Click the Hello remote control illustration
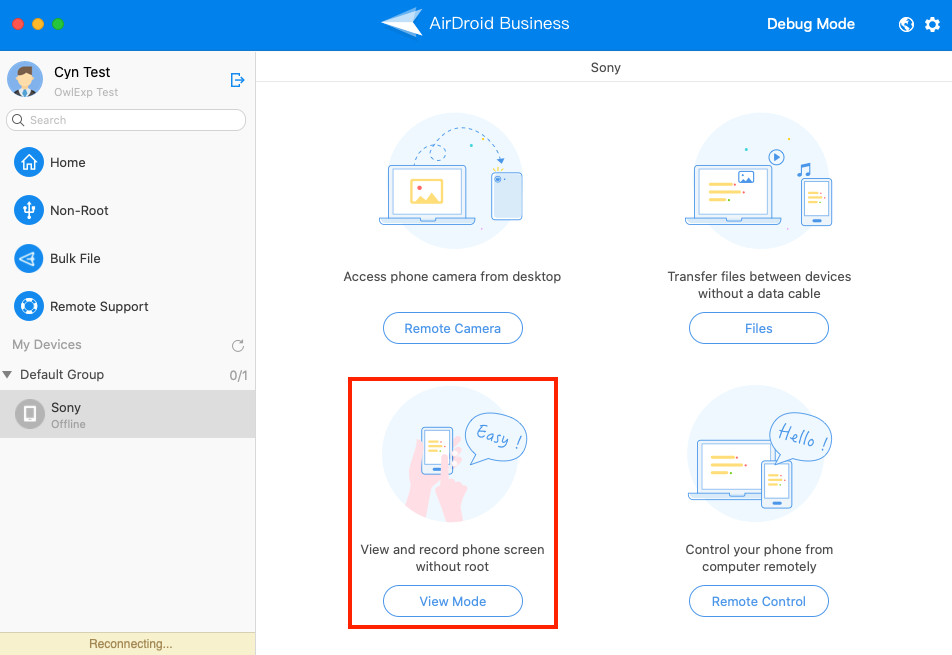 coord(759,454)
